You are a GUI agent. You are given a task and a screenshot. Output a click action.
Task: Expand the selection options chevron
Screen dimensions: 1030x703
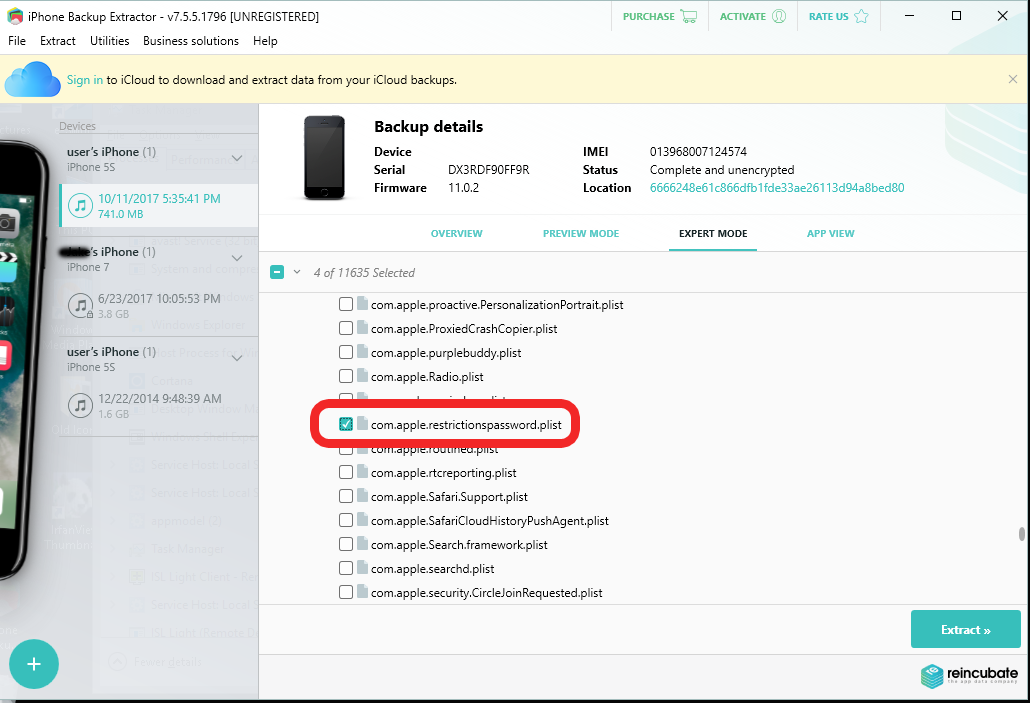297,272
